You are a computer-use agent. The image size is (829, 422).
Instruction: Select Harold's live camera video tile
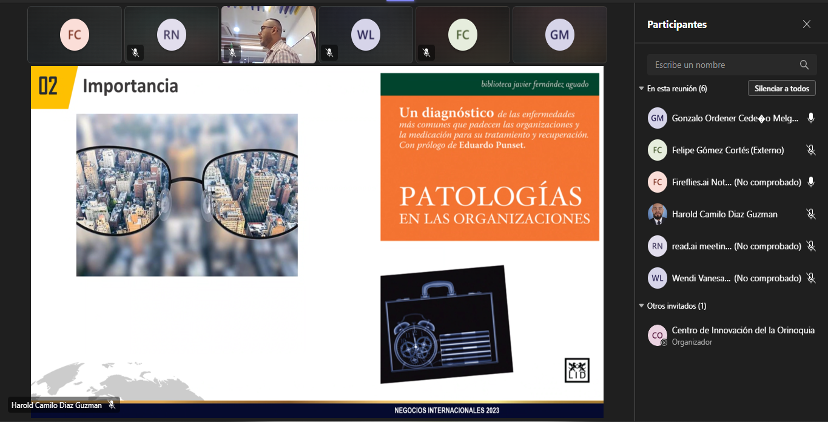pos(268,35)
